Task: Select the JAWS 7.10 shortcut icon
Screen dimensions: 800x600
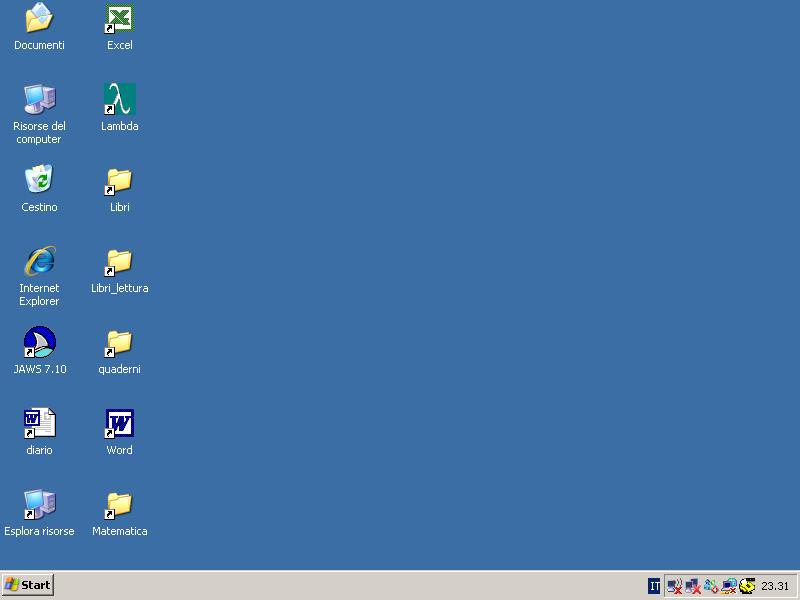Action: coord(39,342)
